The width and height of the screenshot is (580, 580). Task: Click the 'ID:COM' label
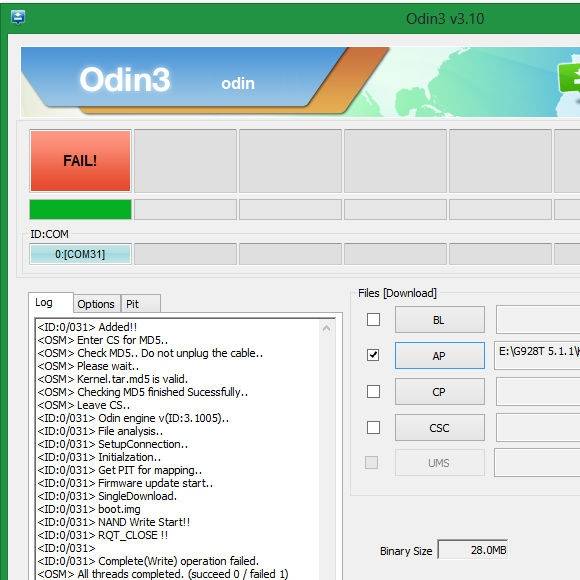[50, 234]
